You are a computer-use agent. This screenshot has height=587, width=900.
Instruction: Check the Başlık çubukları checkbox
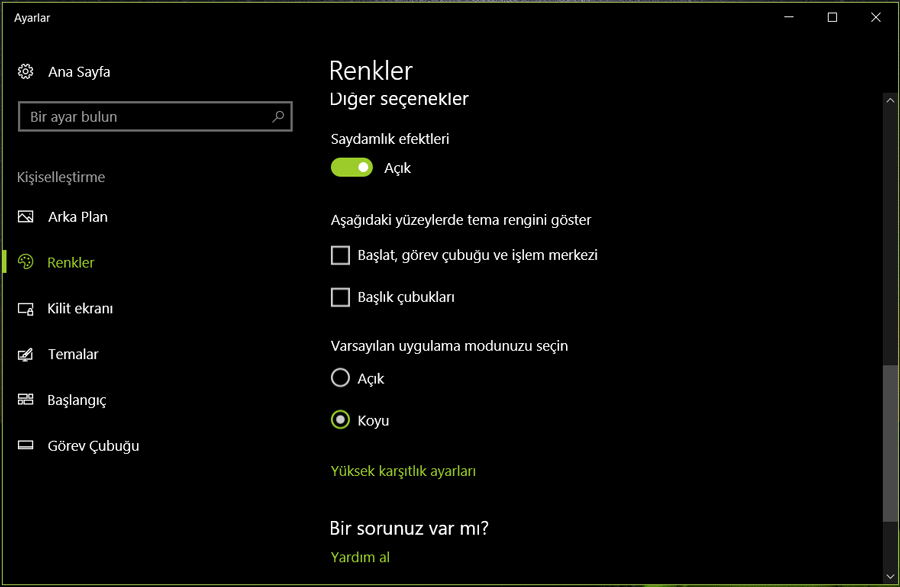click(340, 297)
